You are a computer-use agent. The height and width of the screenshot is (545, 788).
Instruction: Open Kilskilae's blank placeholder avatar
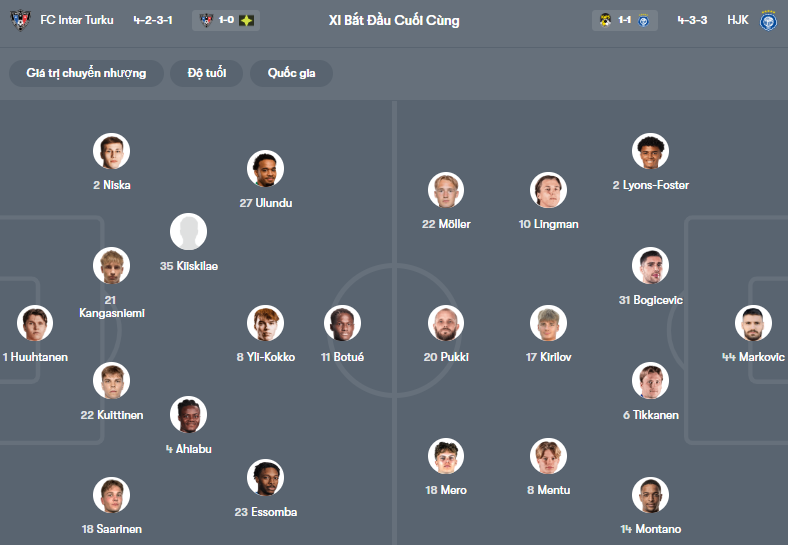(188, 232)
